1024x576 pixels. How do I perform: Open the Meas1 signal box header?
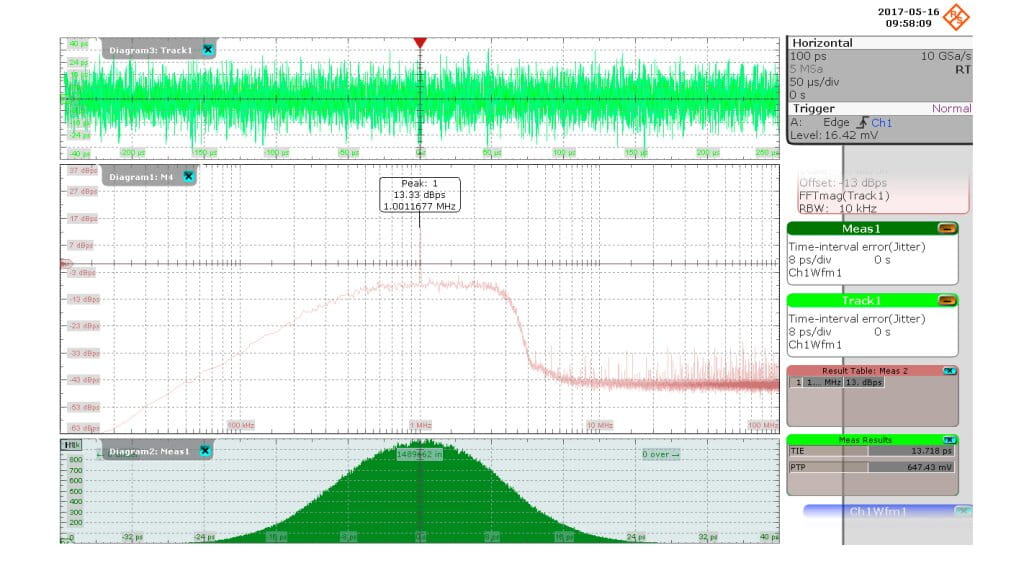pyautogui.click(x=860, y=228)
